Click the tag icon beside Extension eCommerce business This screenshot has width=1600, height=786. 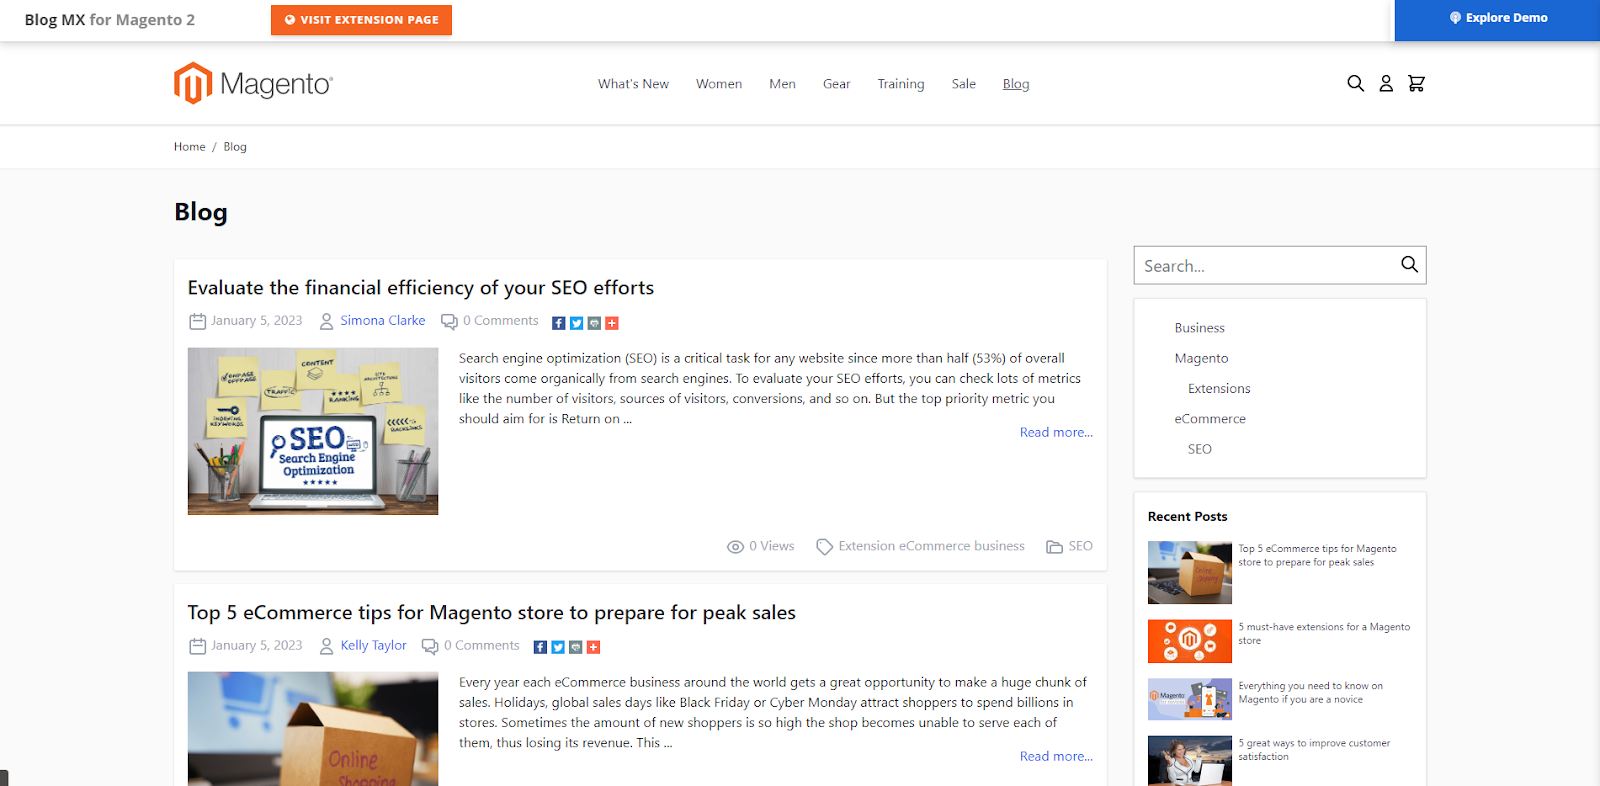[824, 547]
